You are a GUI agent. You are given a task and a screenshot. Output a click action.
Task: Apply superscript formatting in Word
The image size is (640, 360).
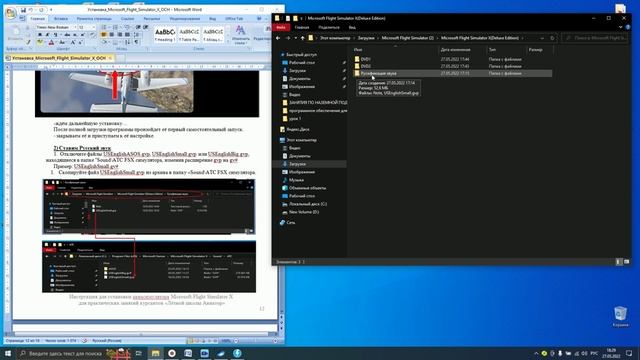(x=82, y=35)
